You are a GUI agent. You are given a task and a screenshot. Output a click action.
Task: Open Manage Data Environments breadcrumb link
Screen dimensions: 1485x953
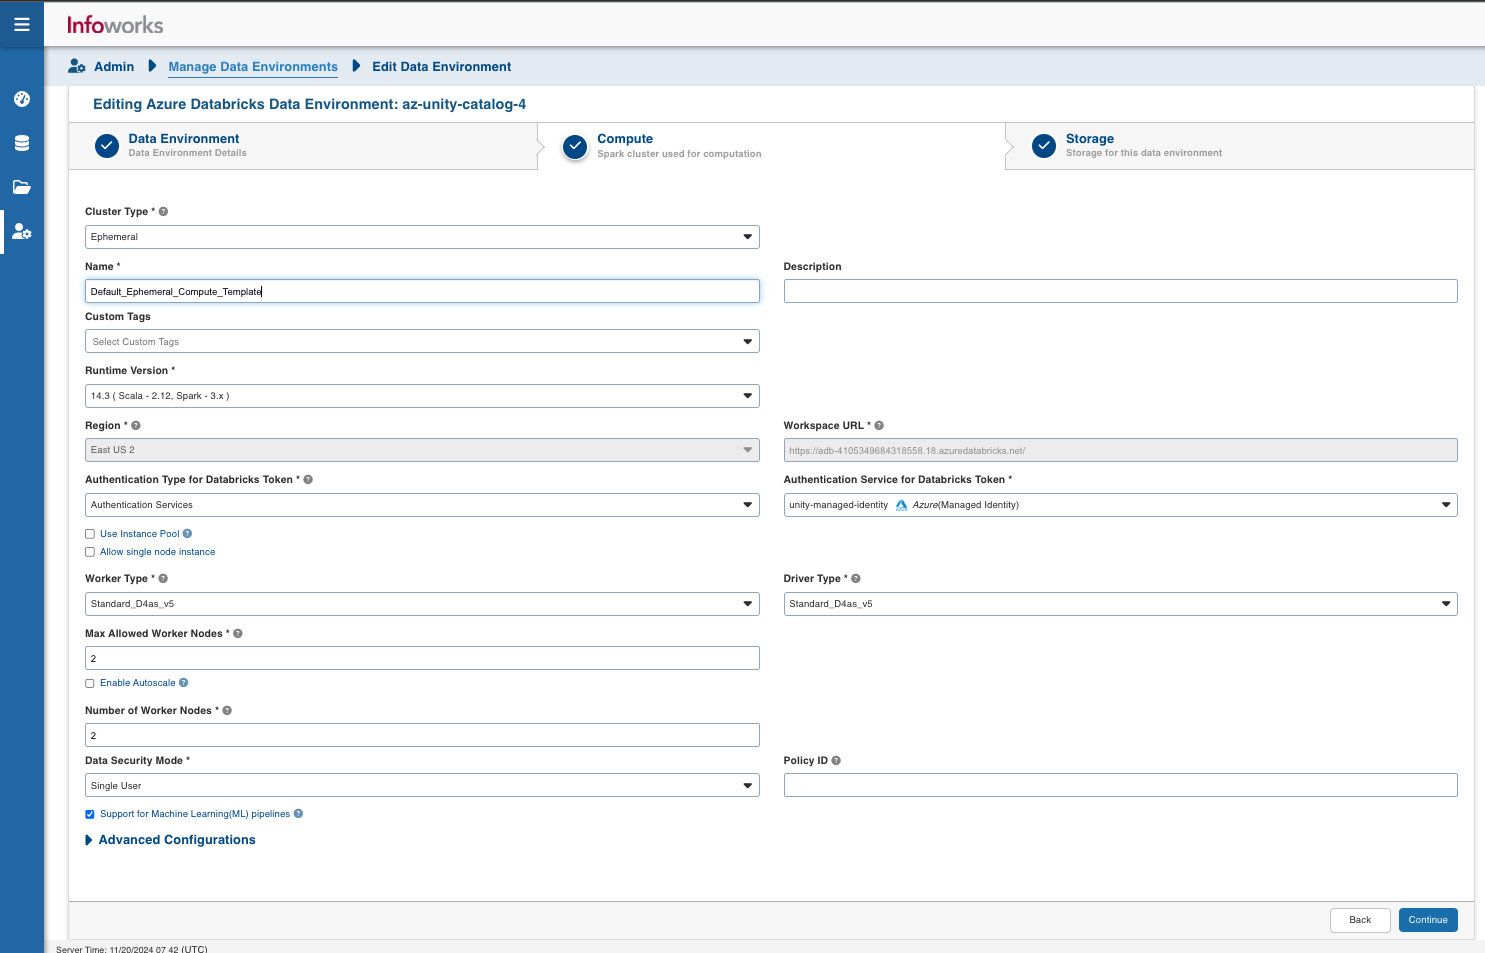(x=253, y=66)
